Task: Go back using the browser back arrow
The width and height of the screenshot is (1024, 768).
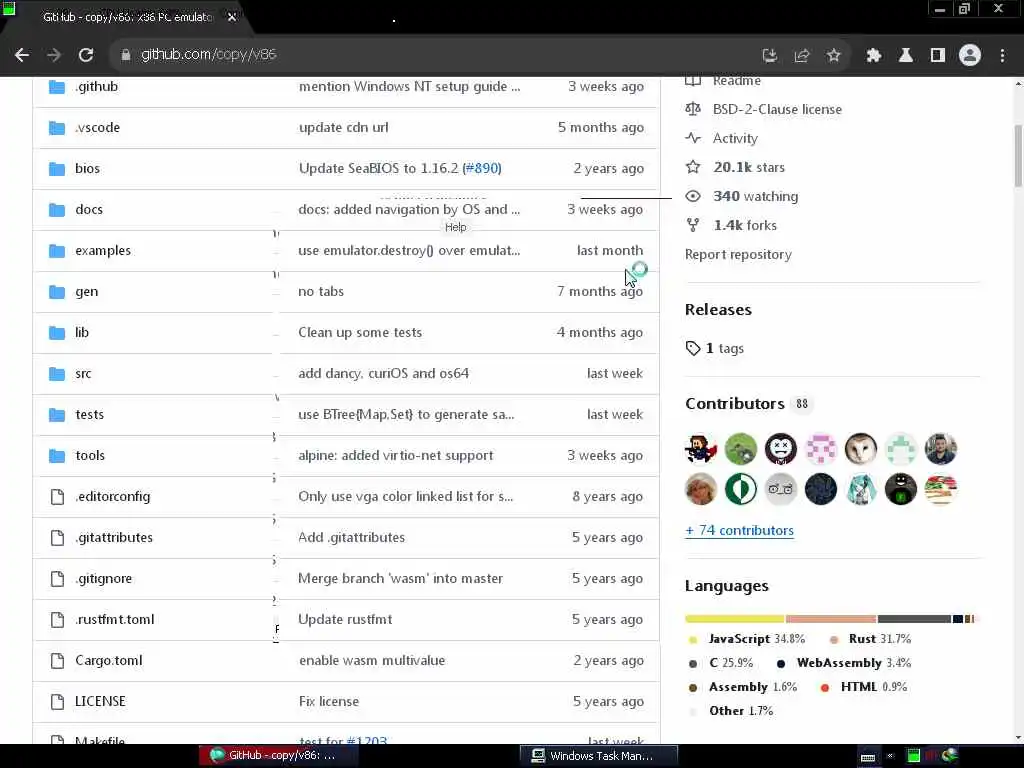Action: coord(22,56)
